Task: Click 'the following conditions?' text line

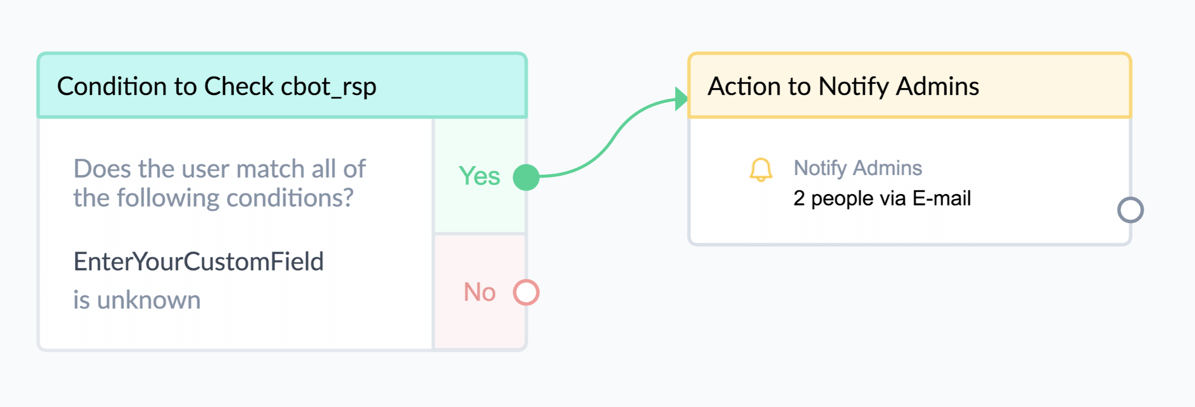Action: pyautogui.click(x=213, y=199)
